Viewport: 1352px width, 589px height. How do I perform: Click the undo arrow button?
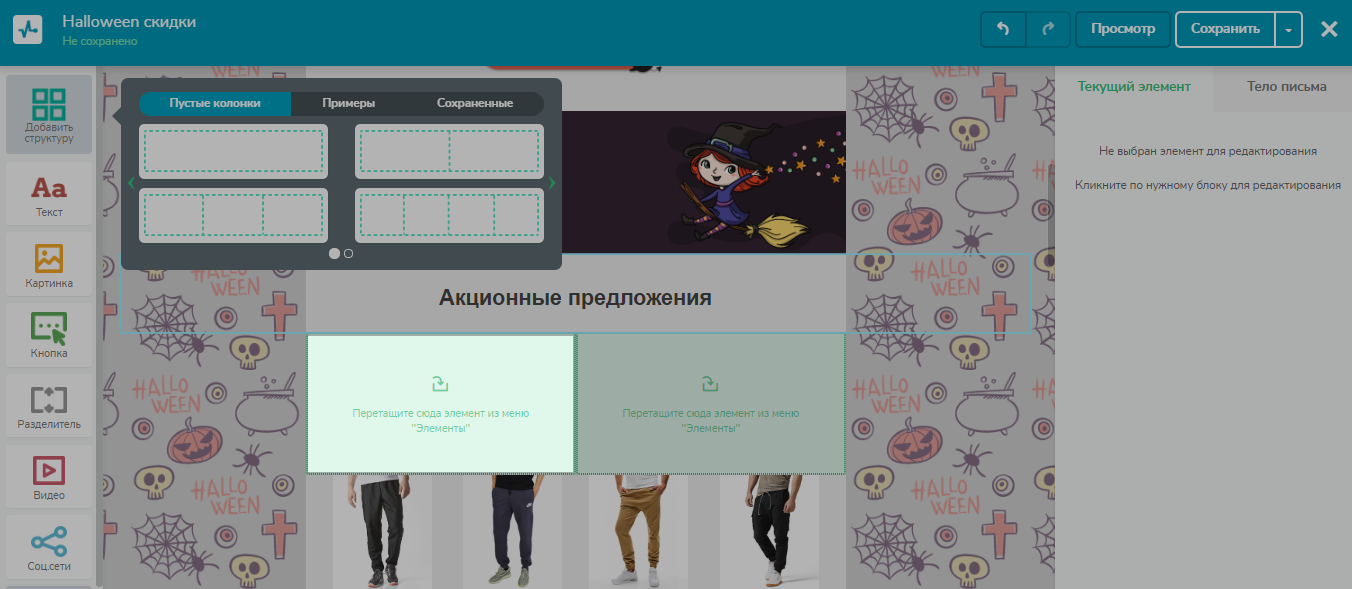(1003, 29)
